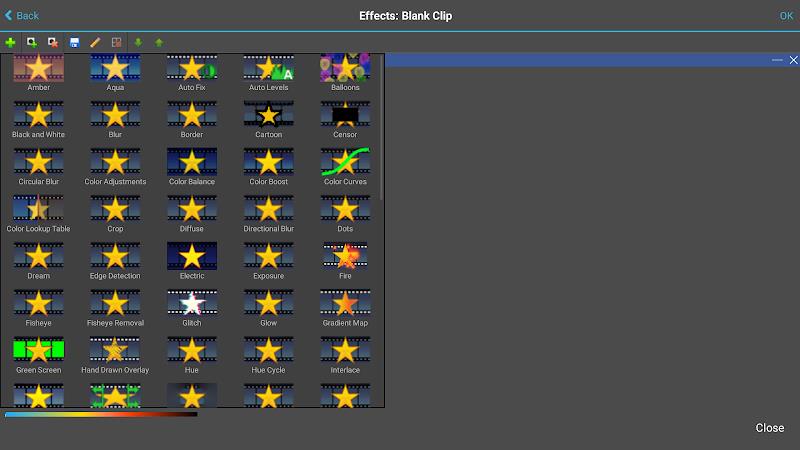
Task: Select the Edge Detection effect
Action: click(115, 261)
